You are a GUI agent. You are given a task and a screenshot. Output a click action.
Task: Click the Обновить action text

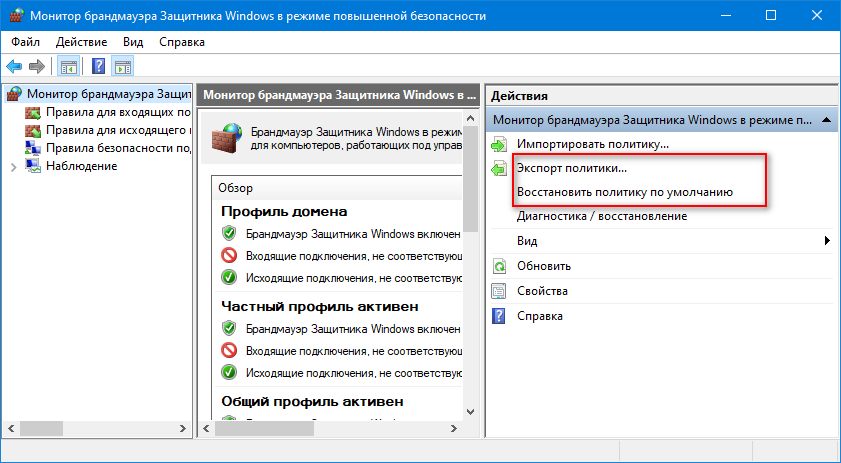click(544, 266)
